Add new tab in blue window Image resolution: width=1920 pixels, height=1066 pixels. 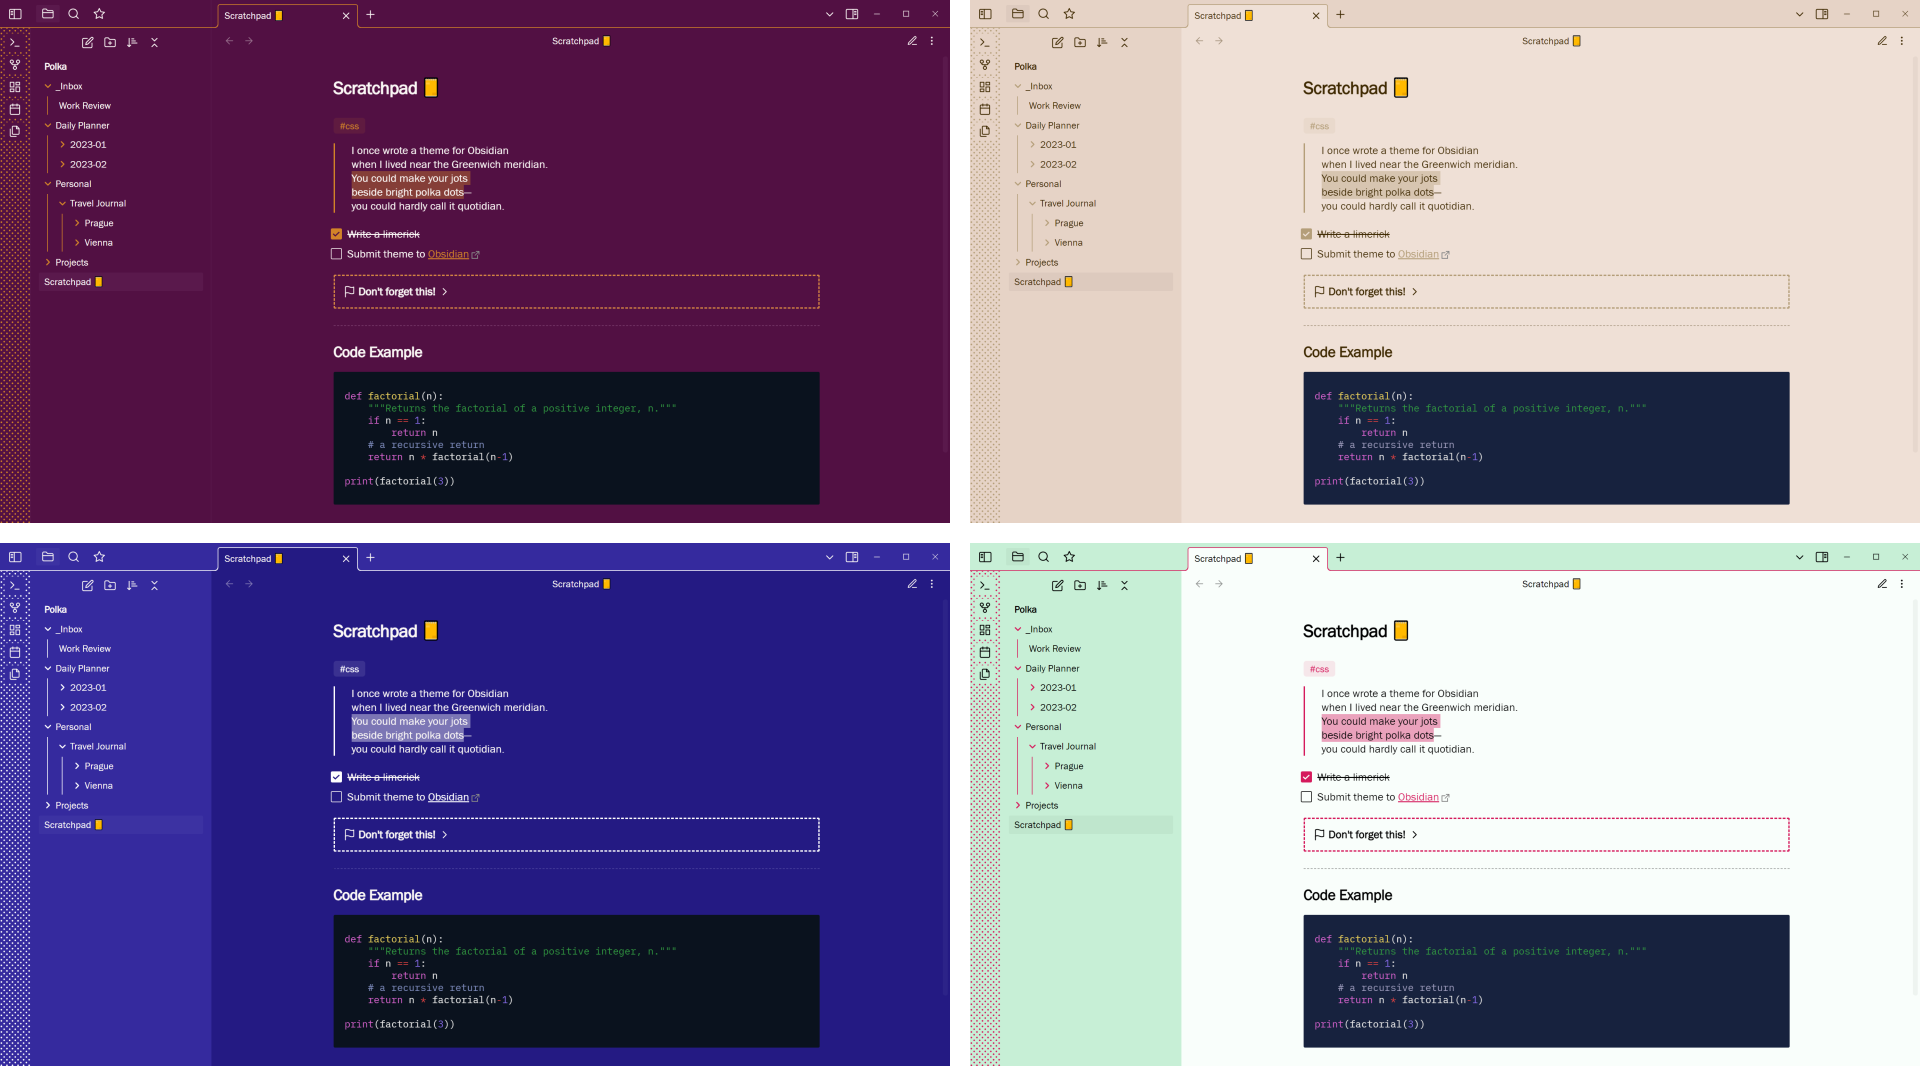click(370, 558)
